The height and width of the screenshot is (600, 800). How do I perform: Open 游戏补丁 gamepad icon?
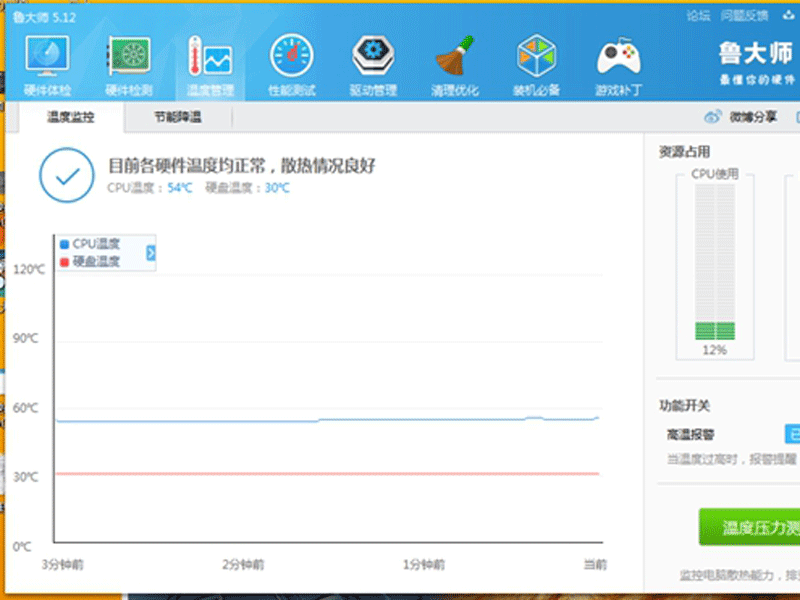[618, 55]
